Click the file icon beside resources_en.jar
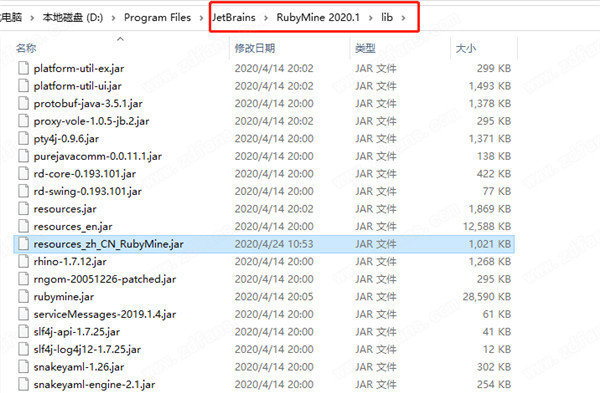 tap(23, 226)
